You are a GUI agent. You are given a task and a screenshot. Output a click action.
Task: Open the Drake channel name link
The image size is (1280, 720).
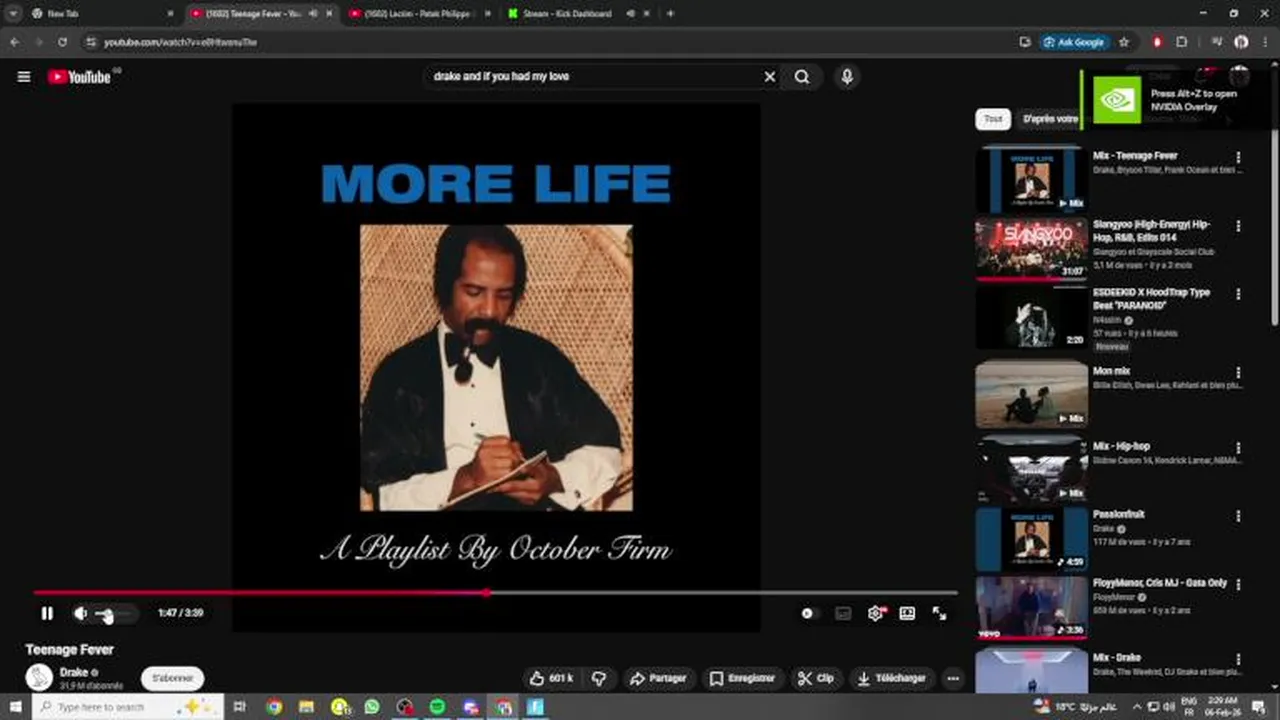(x=74, y=673)
